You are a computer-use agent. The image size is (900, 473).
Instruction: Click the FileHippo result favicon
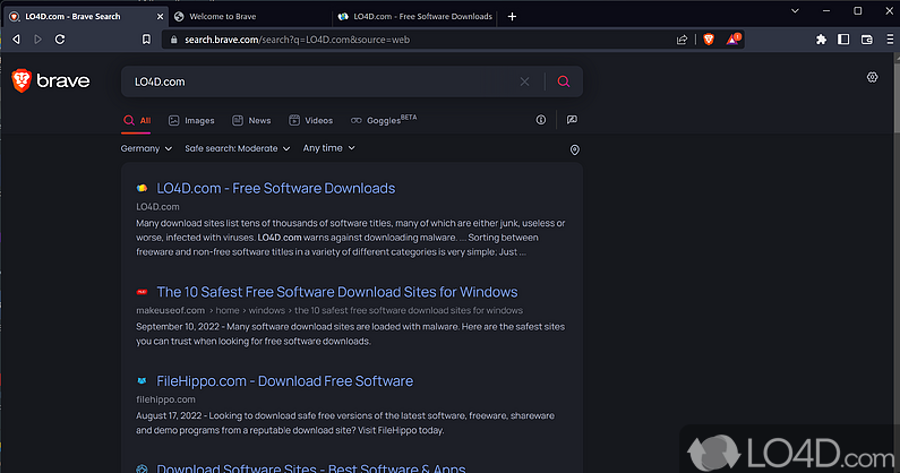pyautogui.click(x=142, y=381)
